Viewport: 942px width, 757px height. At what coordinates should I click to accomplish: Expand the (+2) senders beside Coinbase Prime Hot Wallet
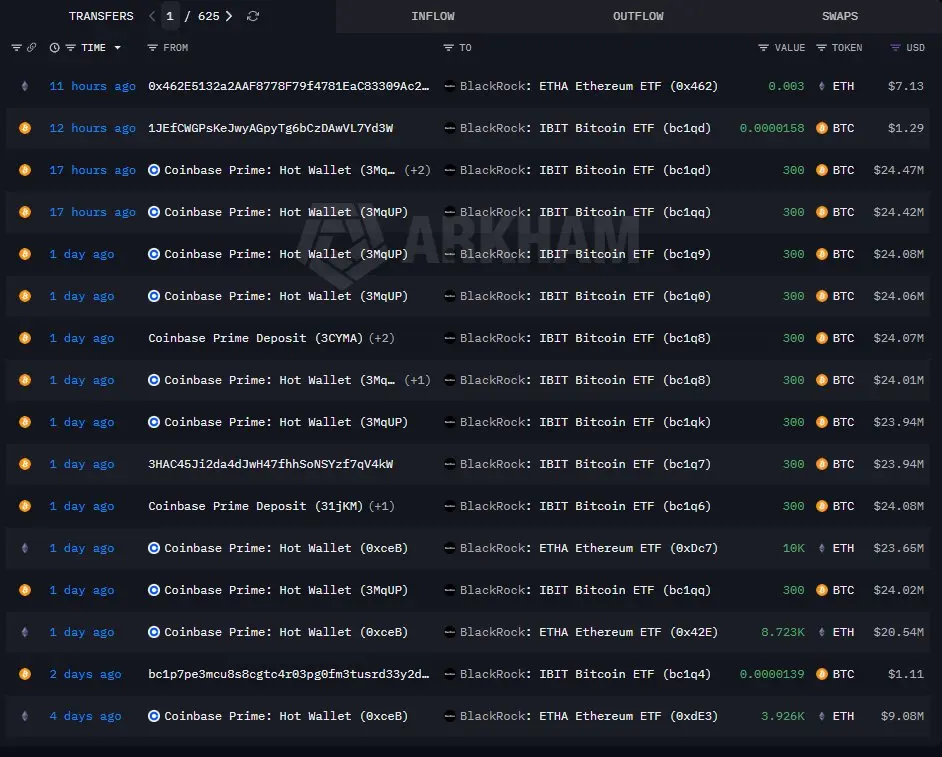(418, 170)
